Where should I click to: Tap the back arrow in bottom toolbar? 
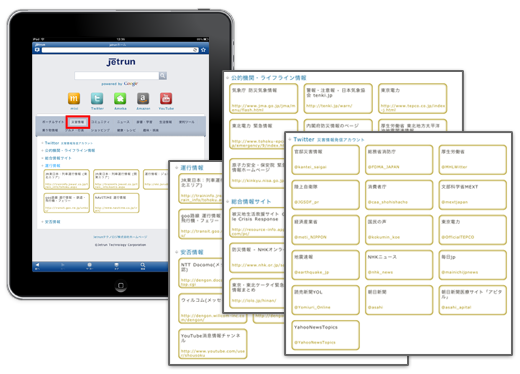pos(37,266)
